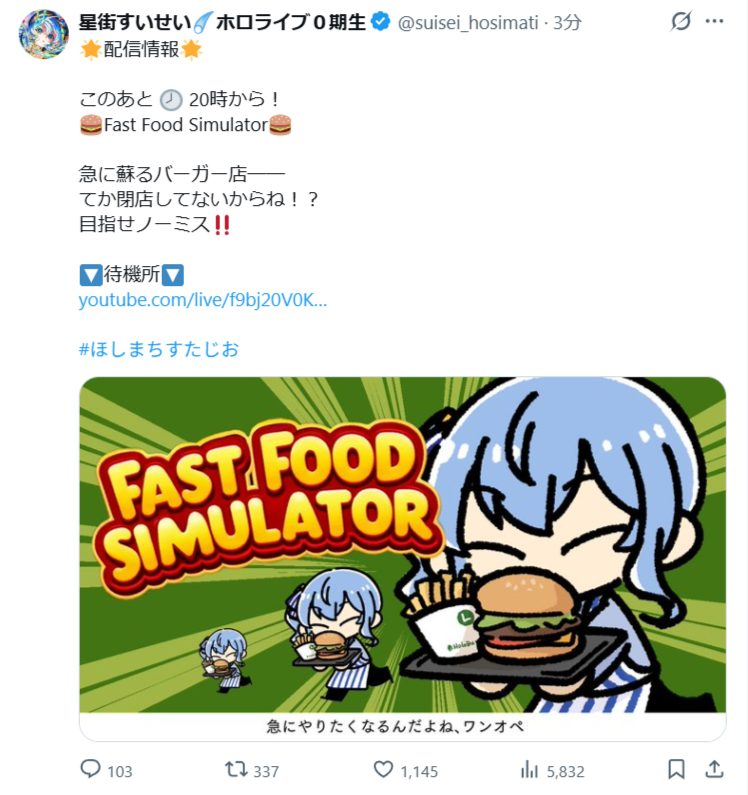The height and width of the screenshot is (795, 748).
Task: Click the blue verified badge
Action: pos(380,22)
